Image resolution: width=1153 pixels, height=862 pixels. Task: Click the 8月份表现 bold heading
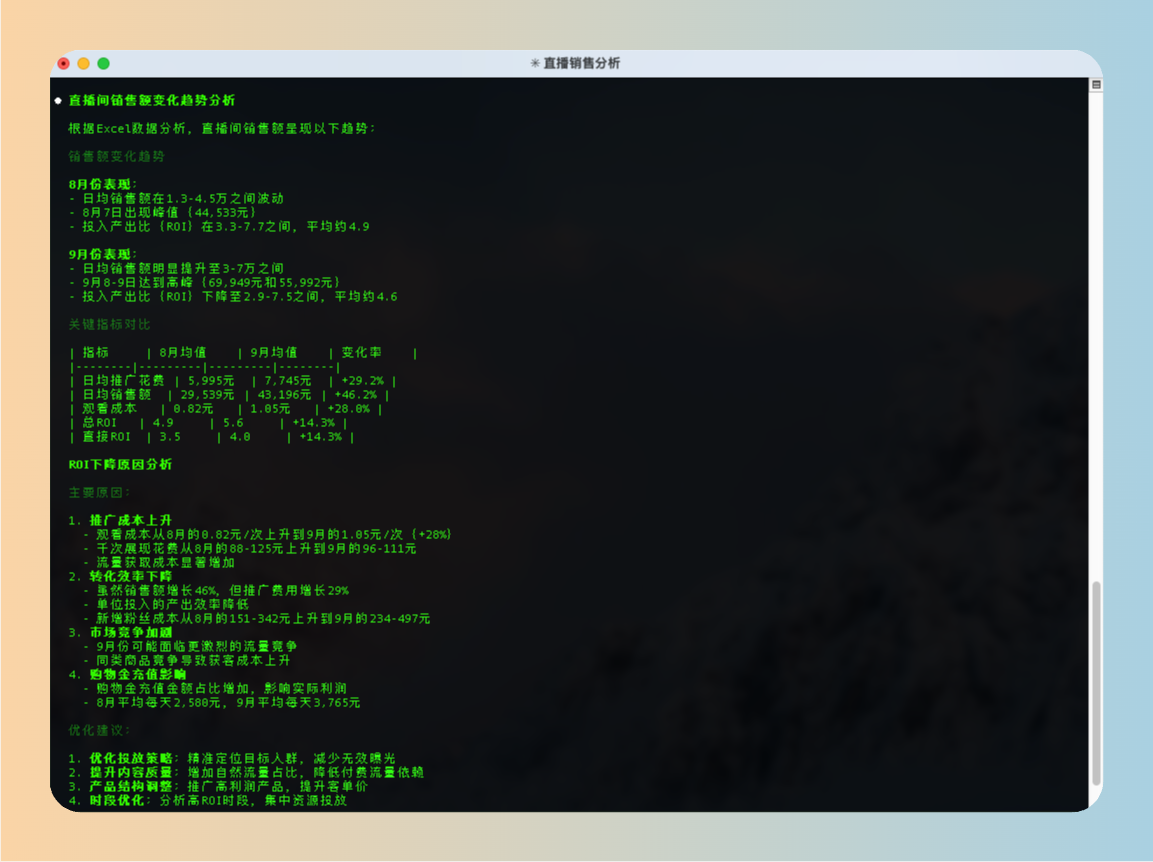click(x=103, y=184)
